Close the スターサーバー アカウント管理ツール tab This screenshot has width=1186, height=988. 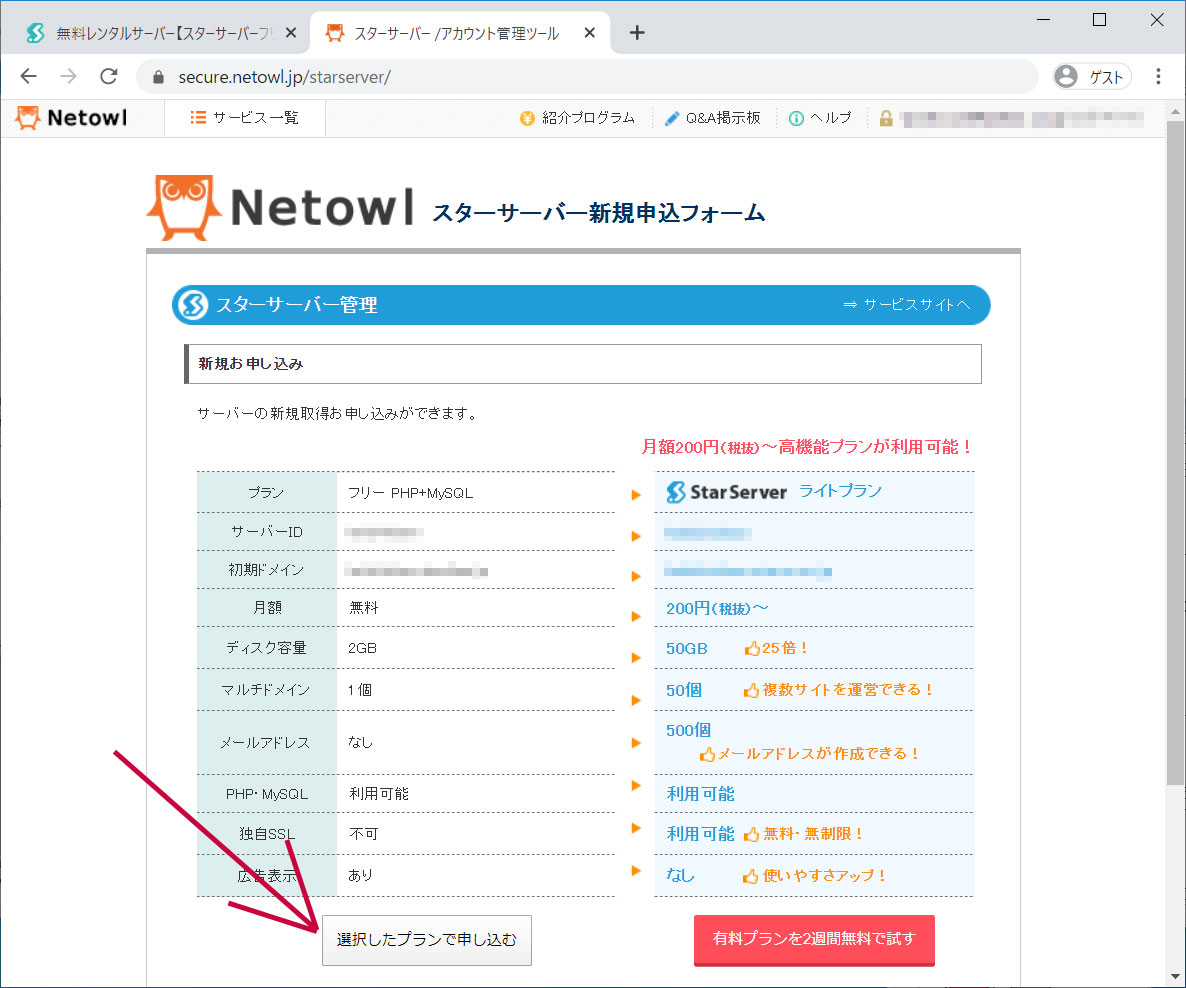pyautogui.click(x=590, y=33)
